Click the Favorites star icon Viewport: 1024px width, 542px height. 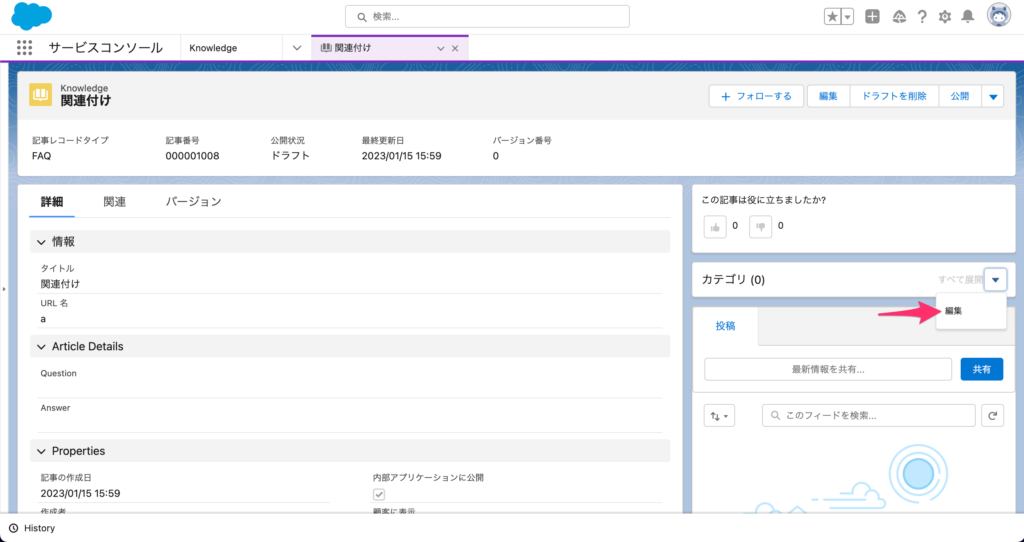[x=832, y=17]
